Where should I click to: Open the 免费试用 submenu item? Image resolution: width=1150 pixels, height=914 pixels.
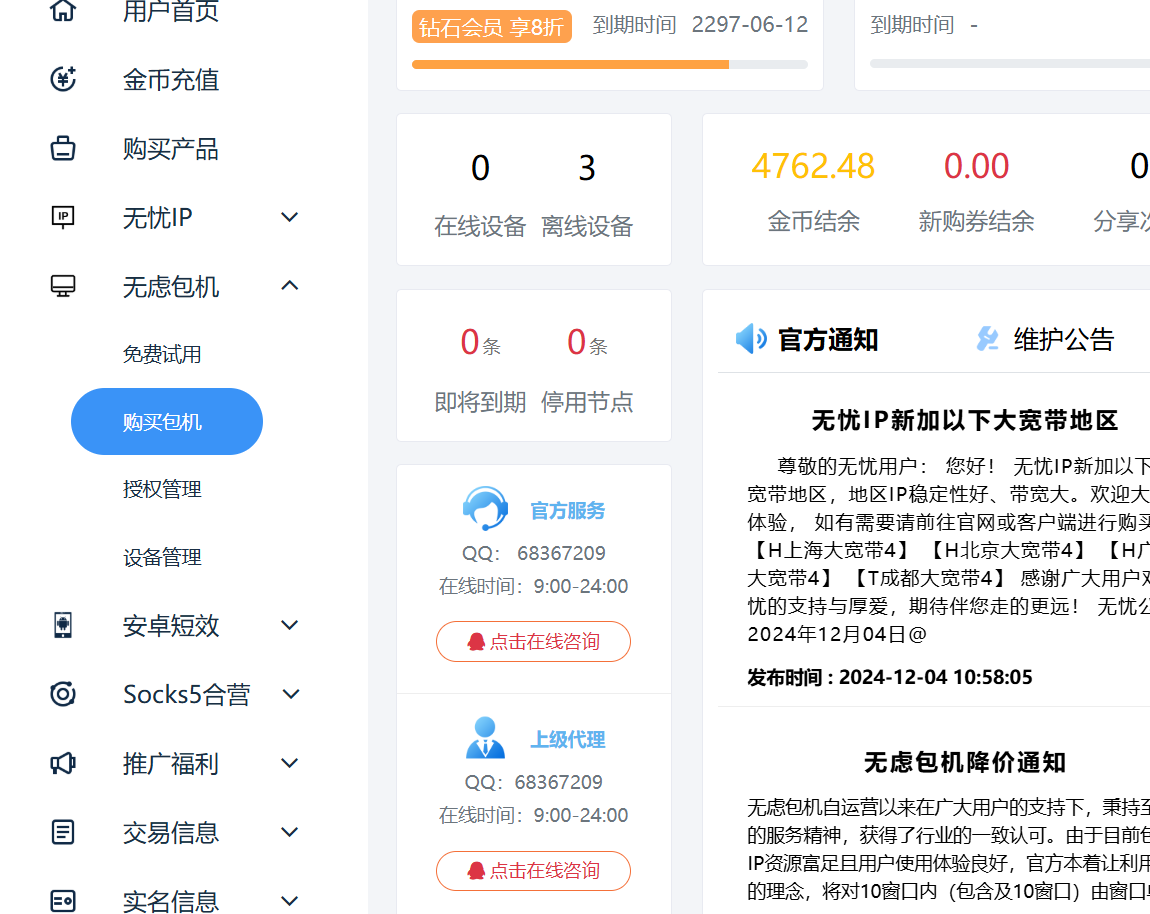pyautogui.click(x=162, y=354)
